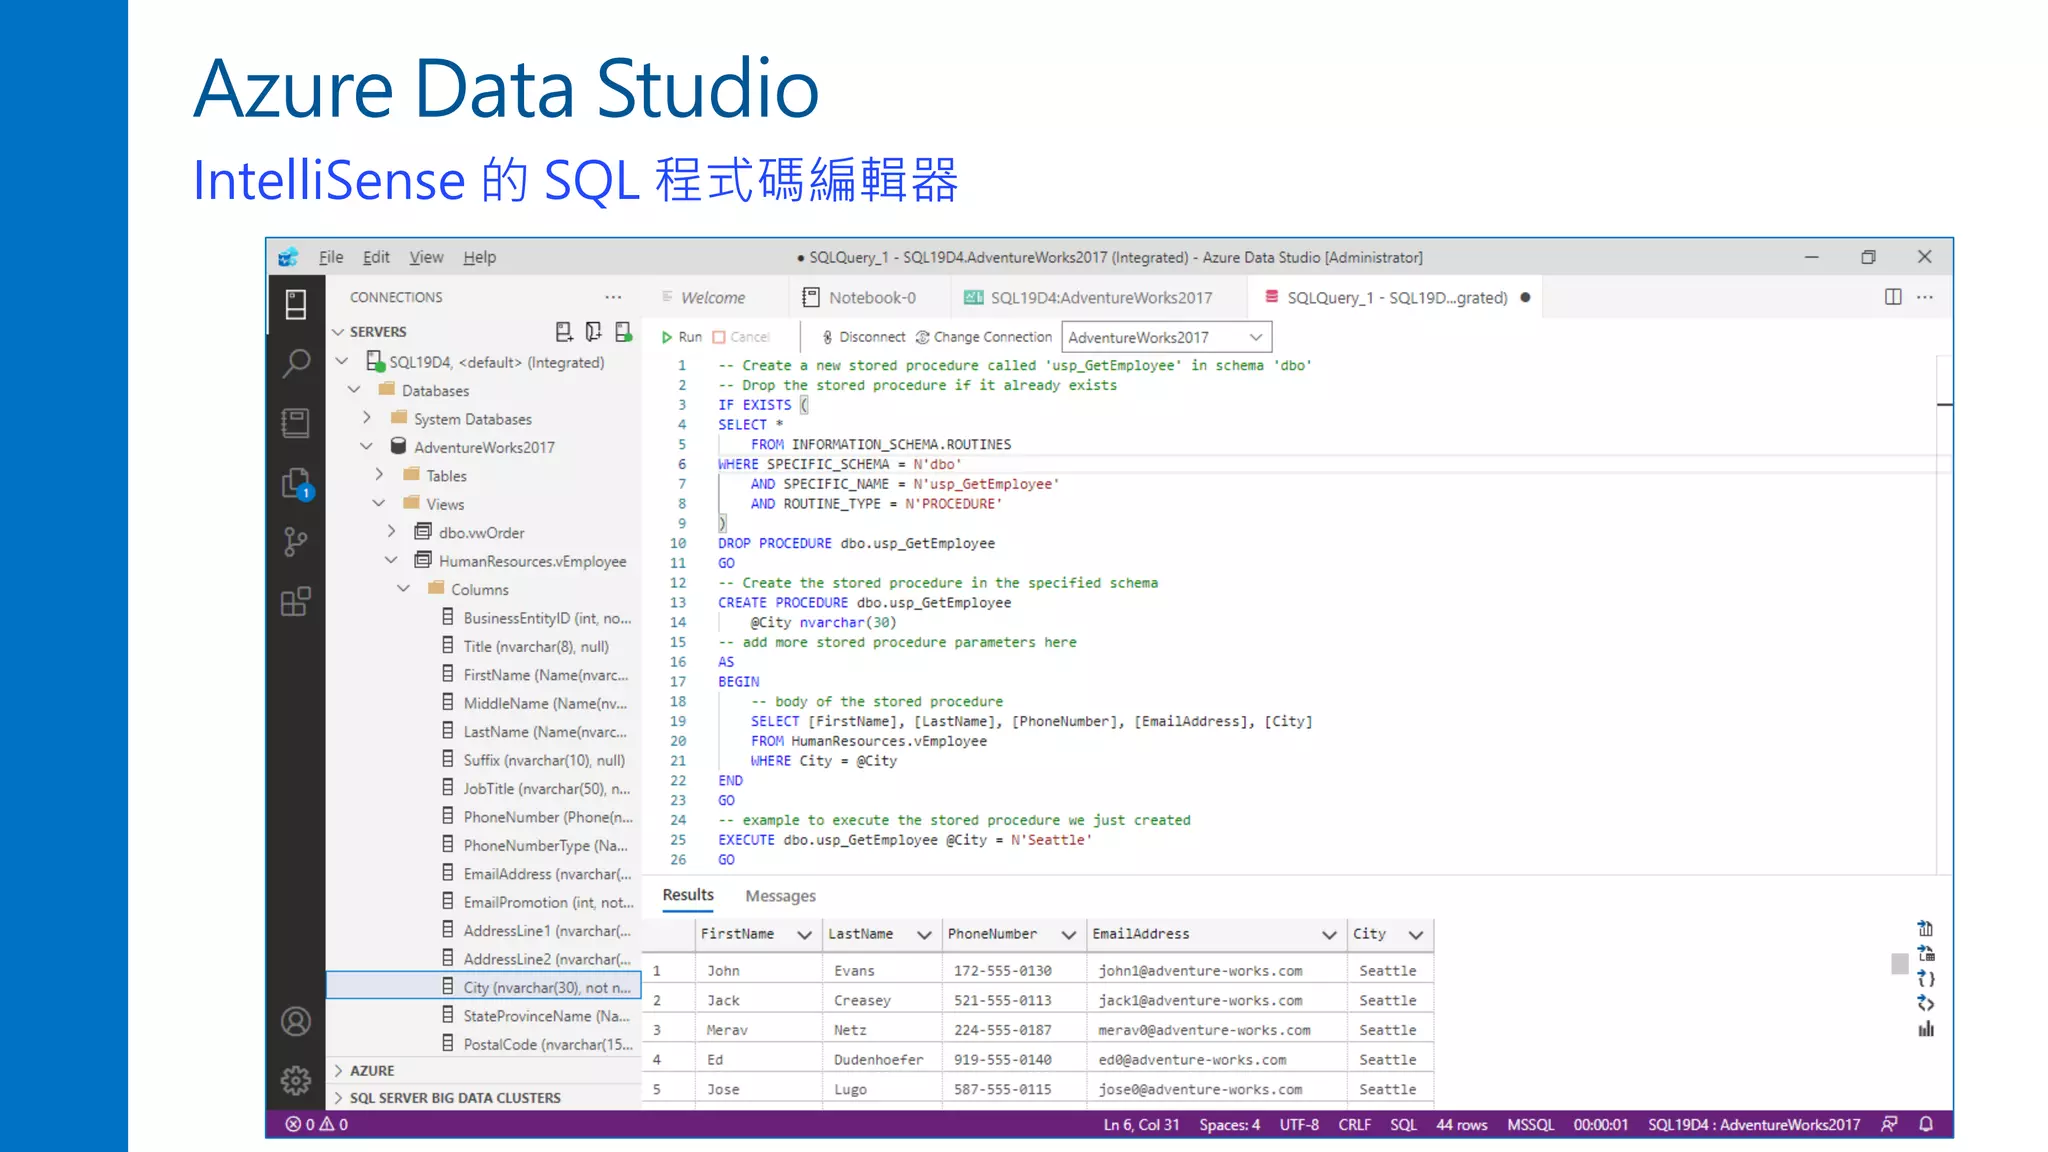Save results as JSON icon
Viewport: 2048px width, 1152px height.
pyautogui.click(x=1925, y=979)
